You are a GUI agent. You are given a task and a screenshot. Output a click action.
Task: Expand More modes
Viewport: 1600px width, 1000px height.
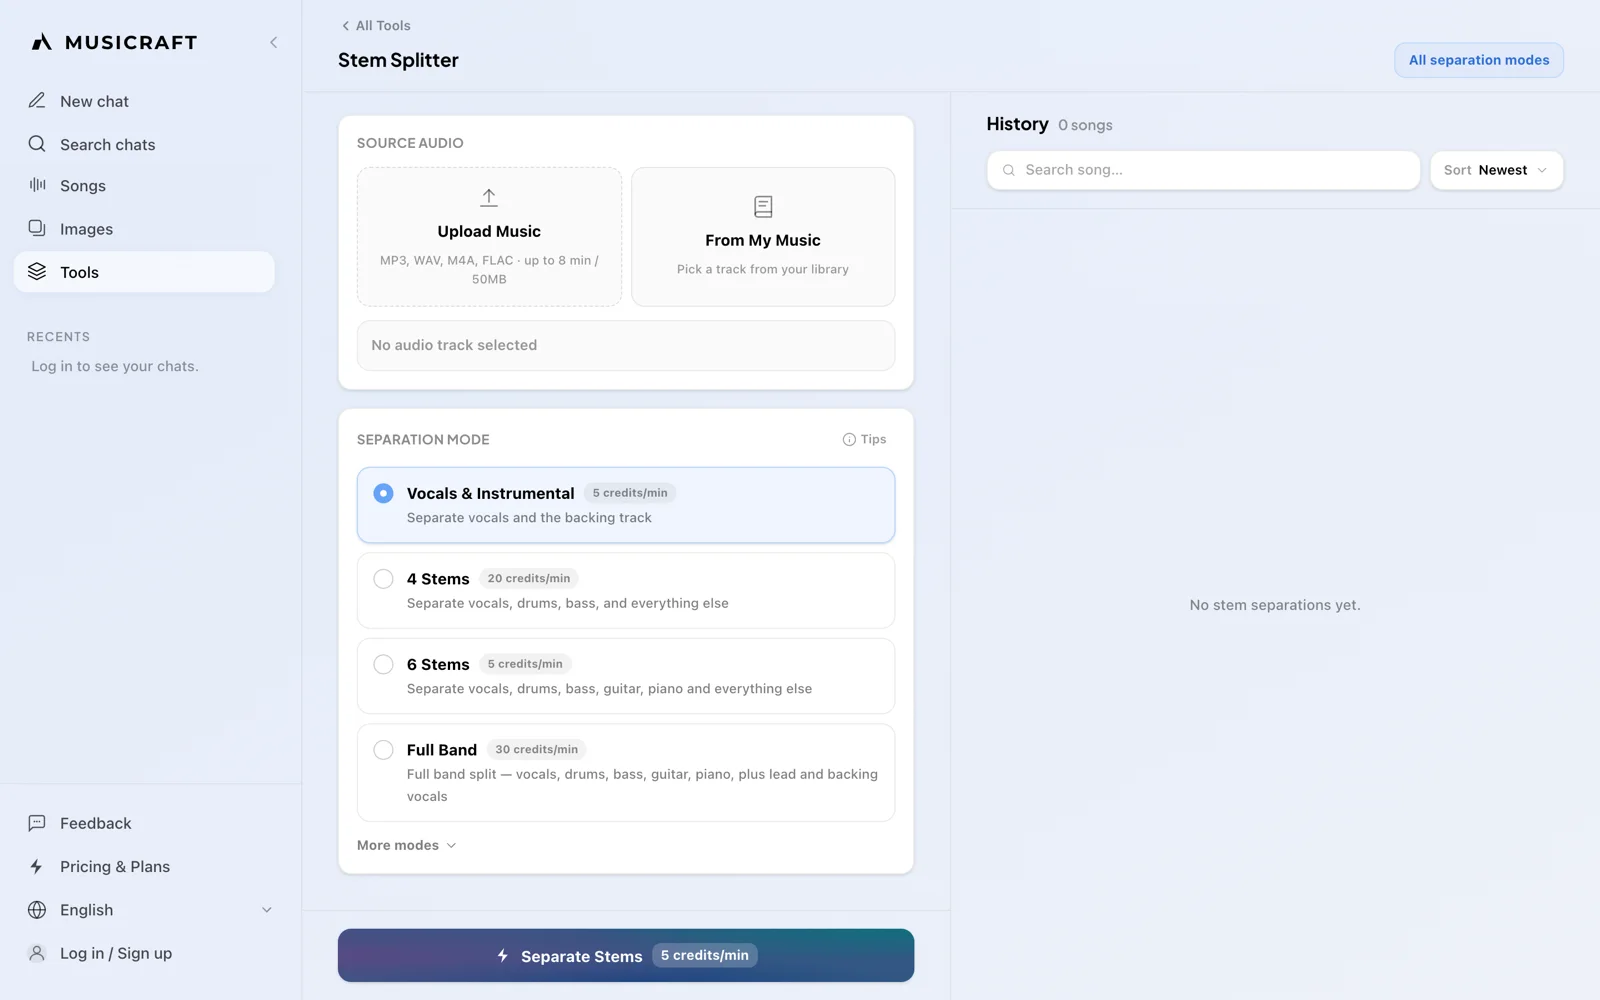407,845
